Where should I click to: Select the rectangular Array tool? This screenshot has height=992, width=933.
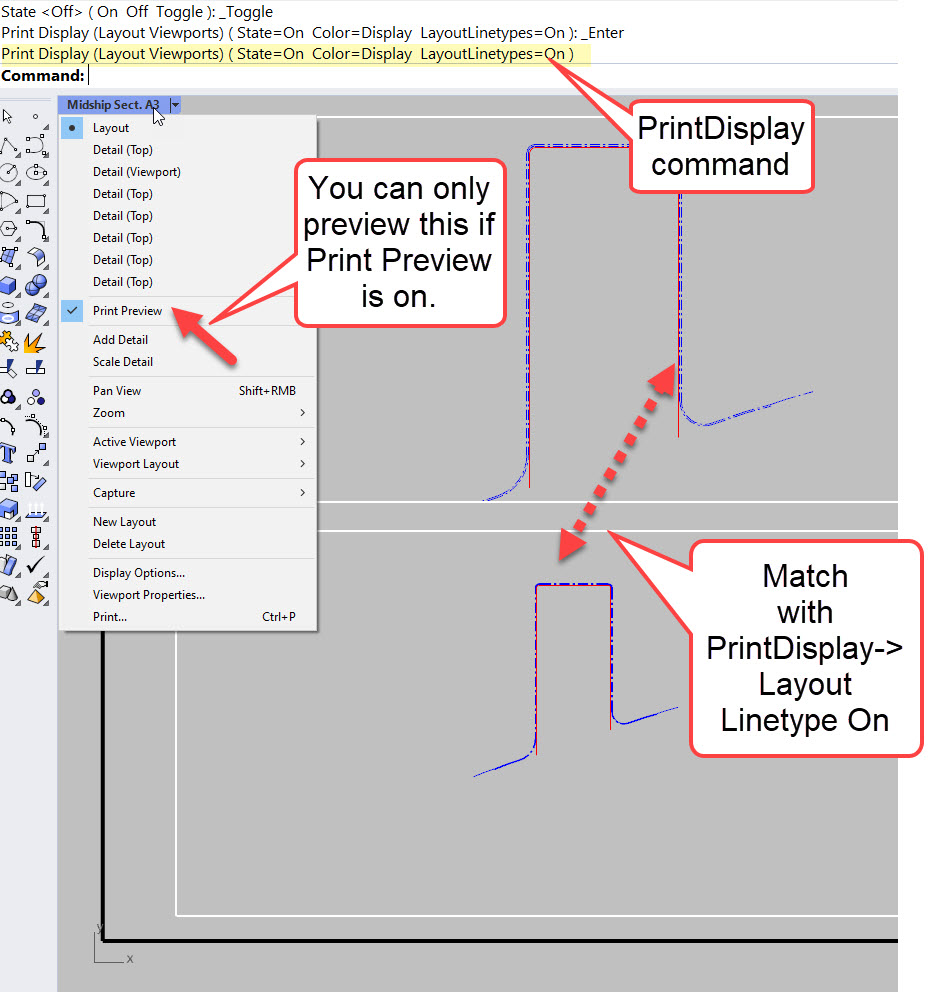point(9,537)
